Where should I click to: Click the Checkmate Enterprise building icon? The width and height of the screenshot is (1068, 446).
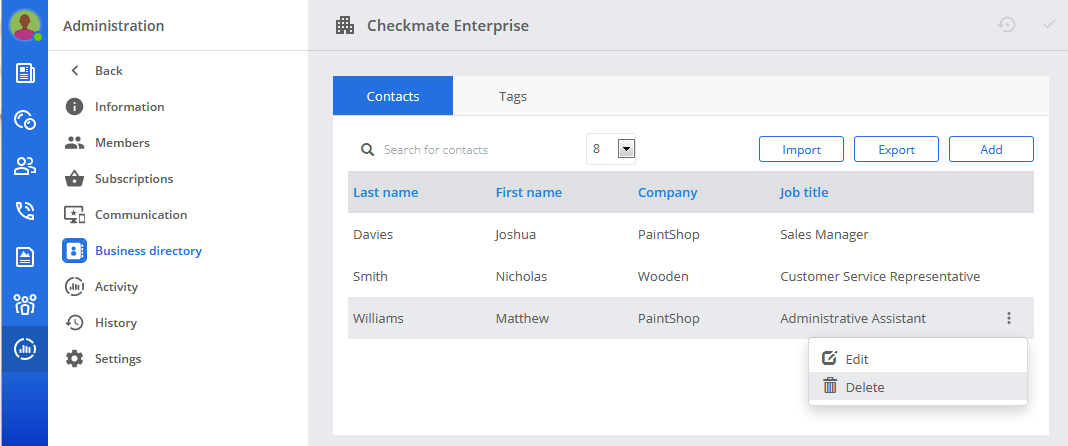[x=345, y=26]
